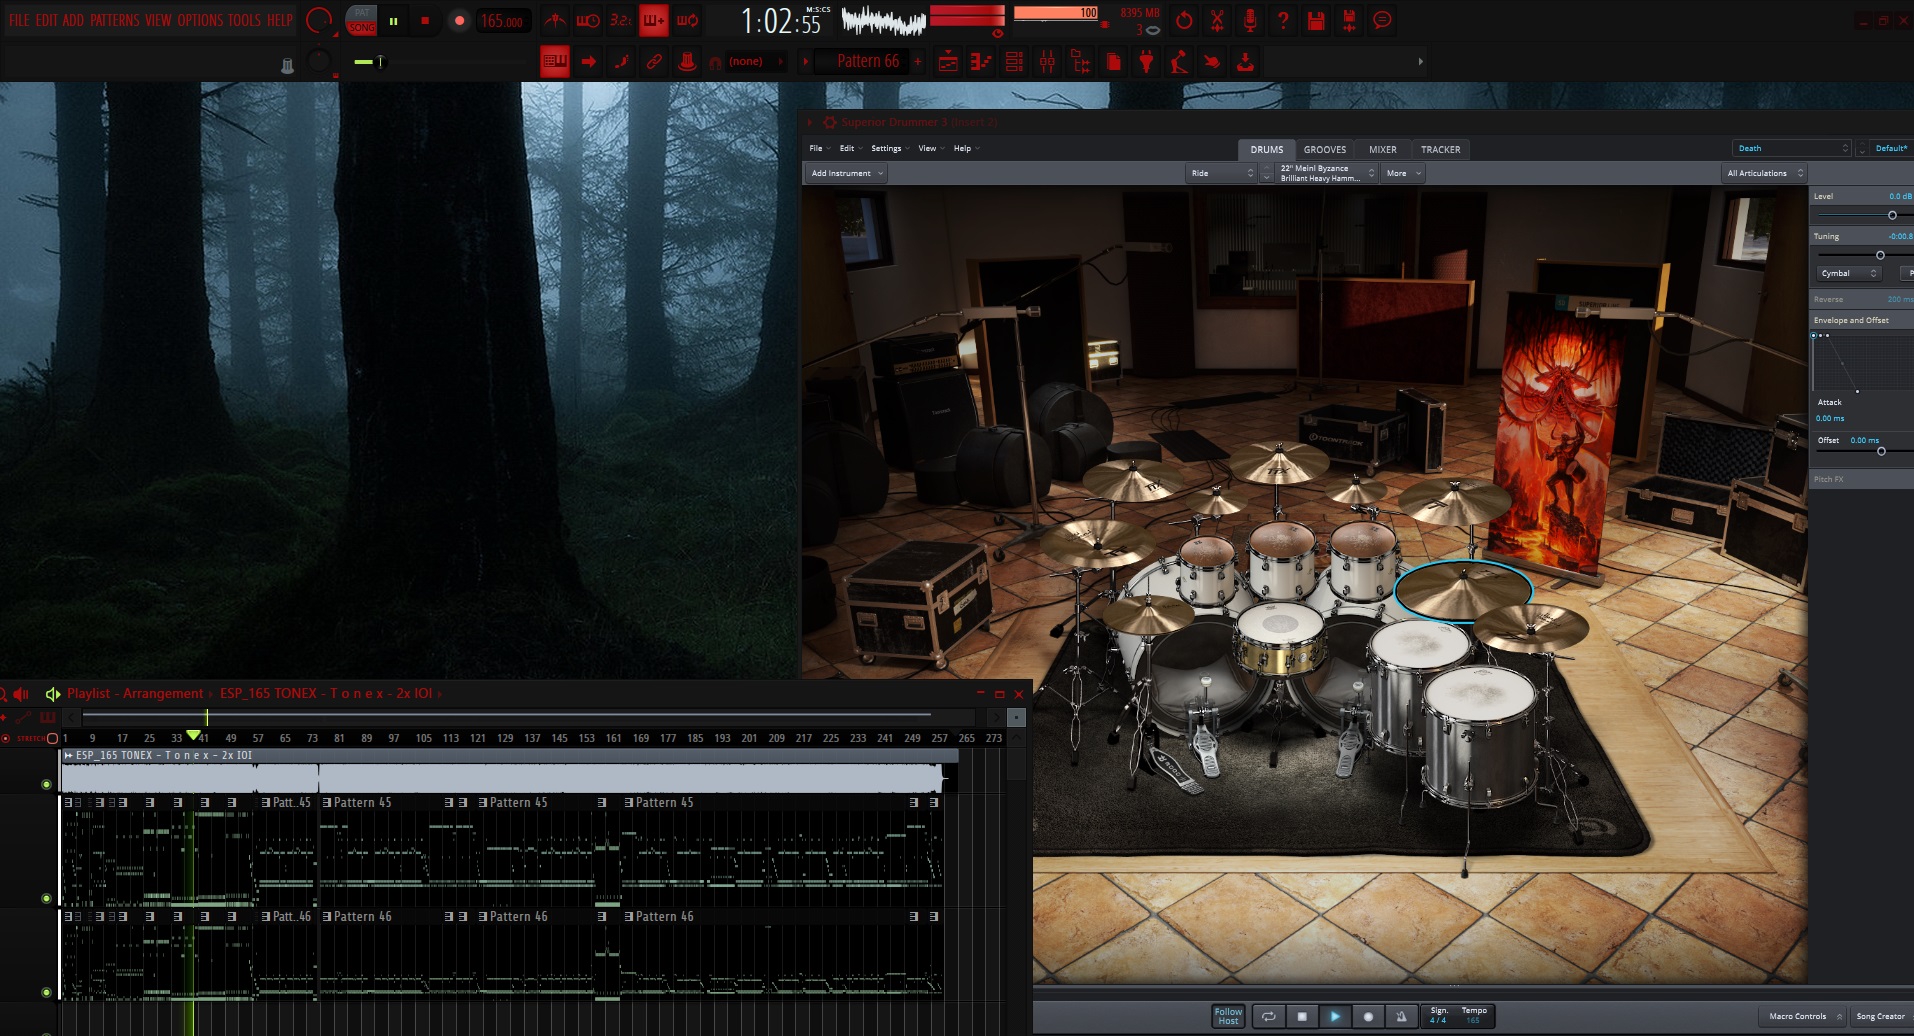Open the Cymbal tuning type dropdown

[1848, 273]
